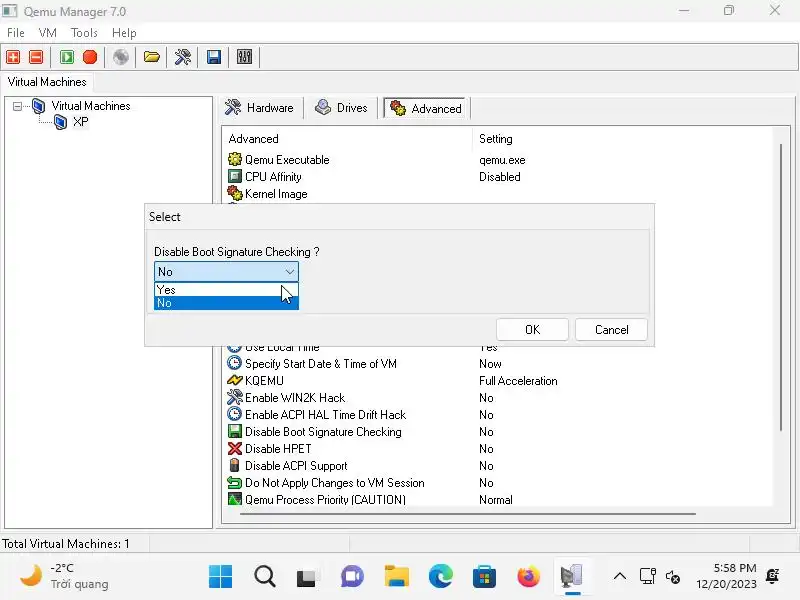Select the XP virtual machine icon in tree
The height and width of the screenshot is (600, 800).
61,122
